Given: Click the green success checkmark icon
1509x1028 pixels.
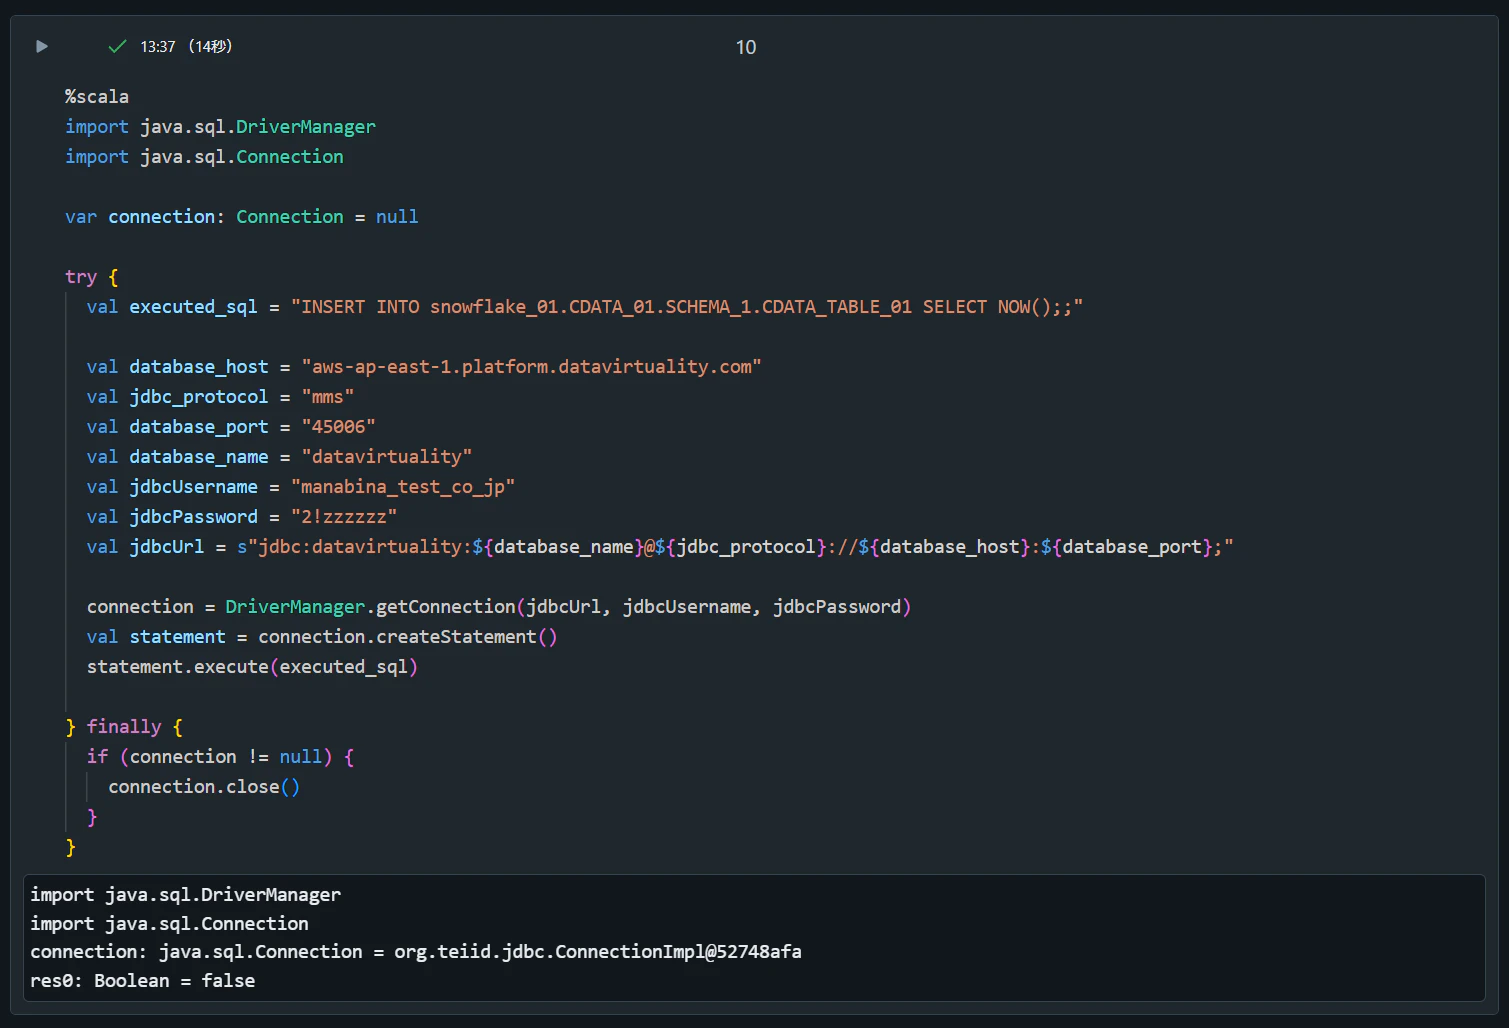Looking at the screenshot, I should pos(117,46).
